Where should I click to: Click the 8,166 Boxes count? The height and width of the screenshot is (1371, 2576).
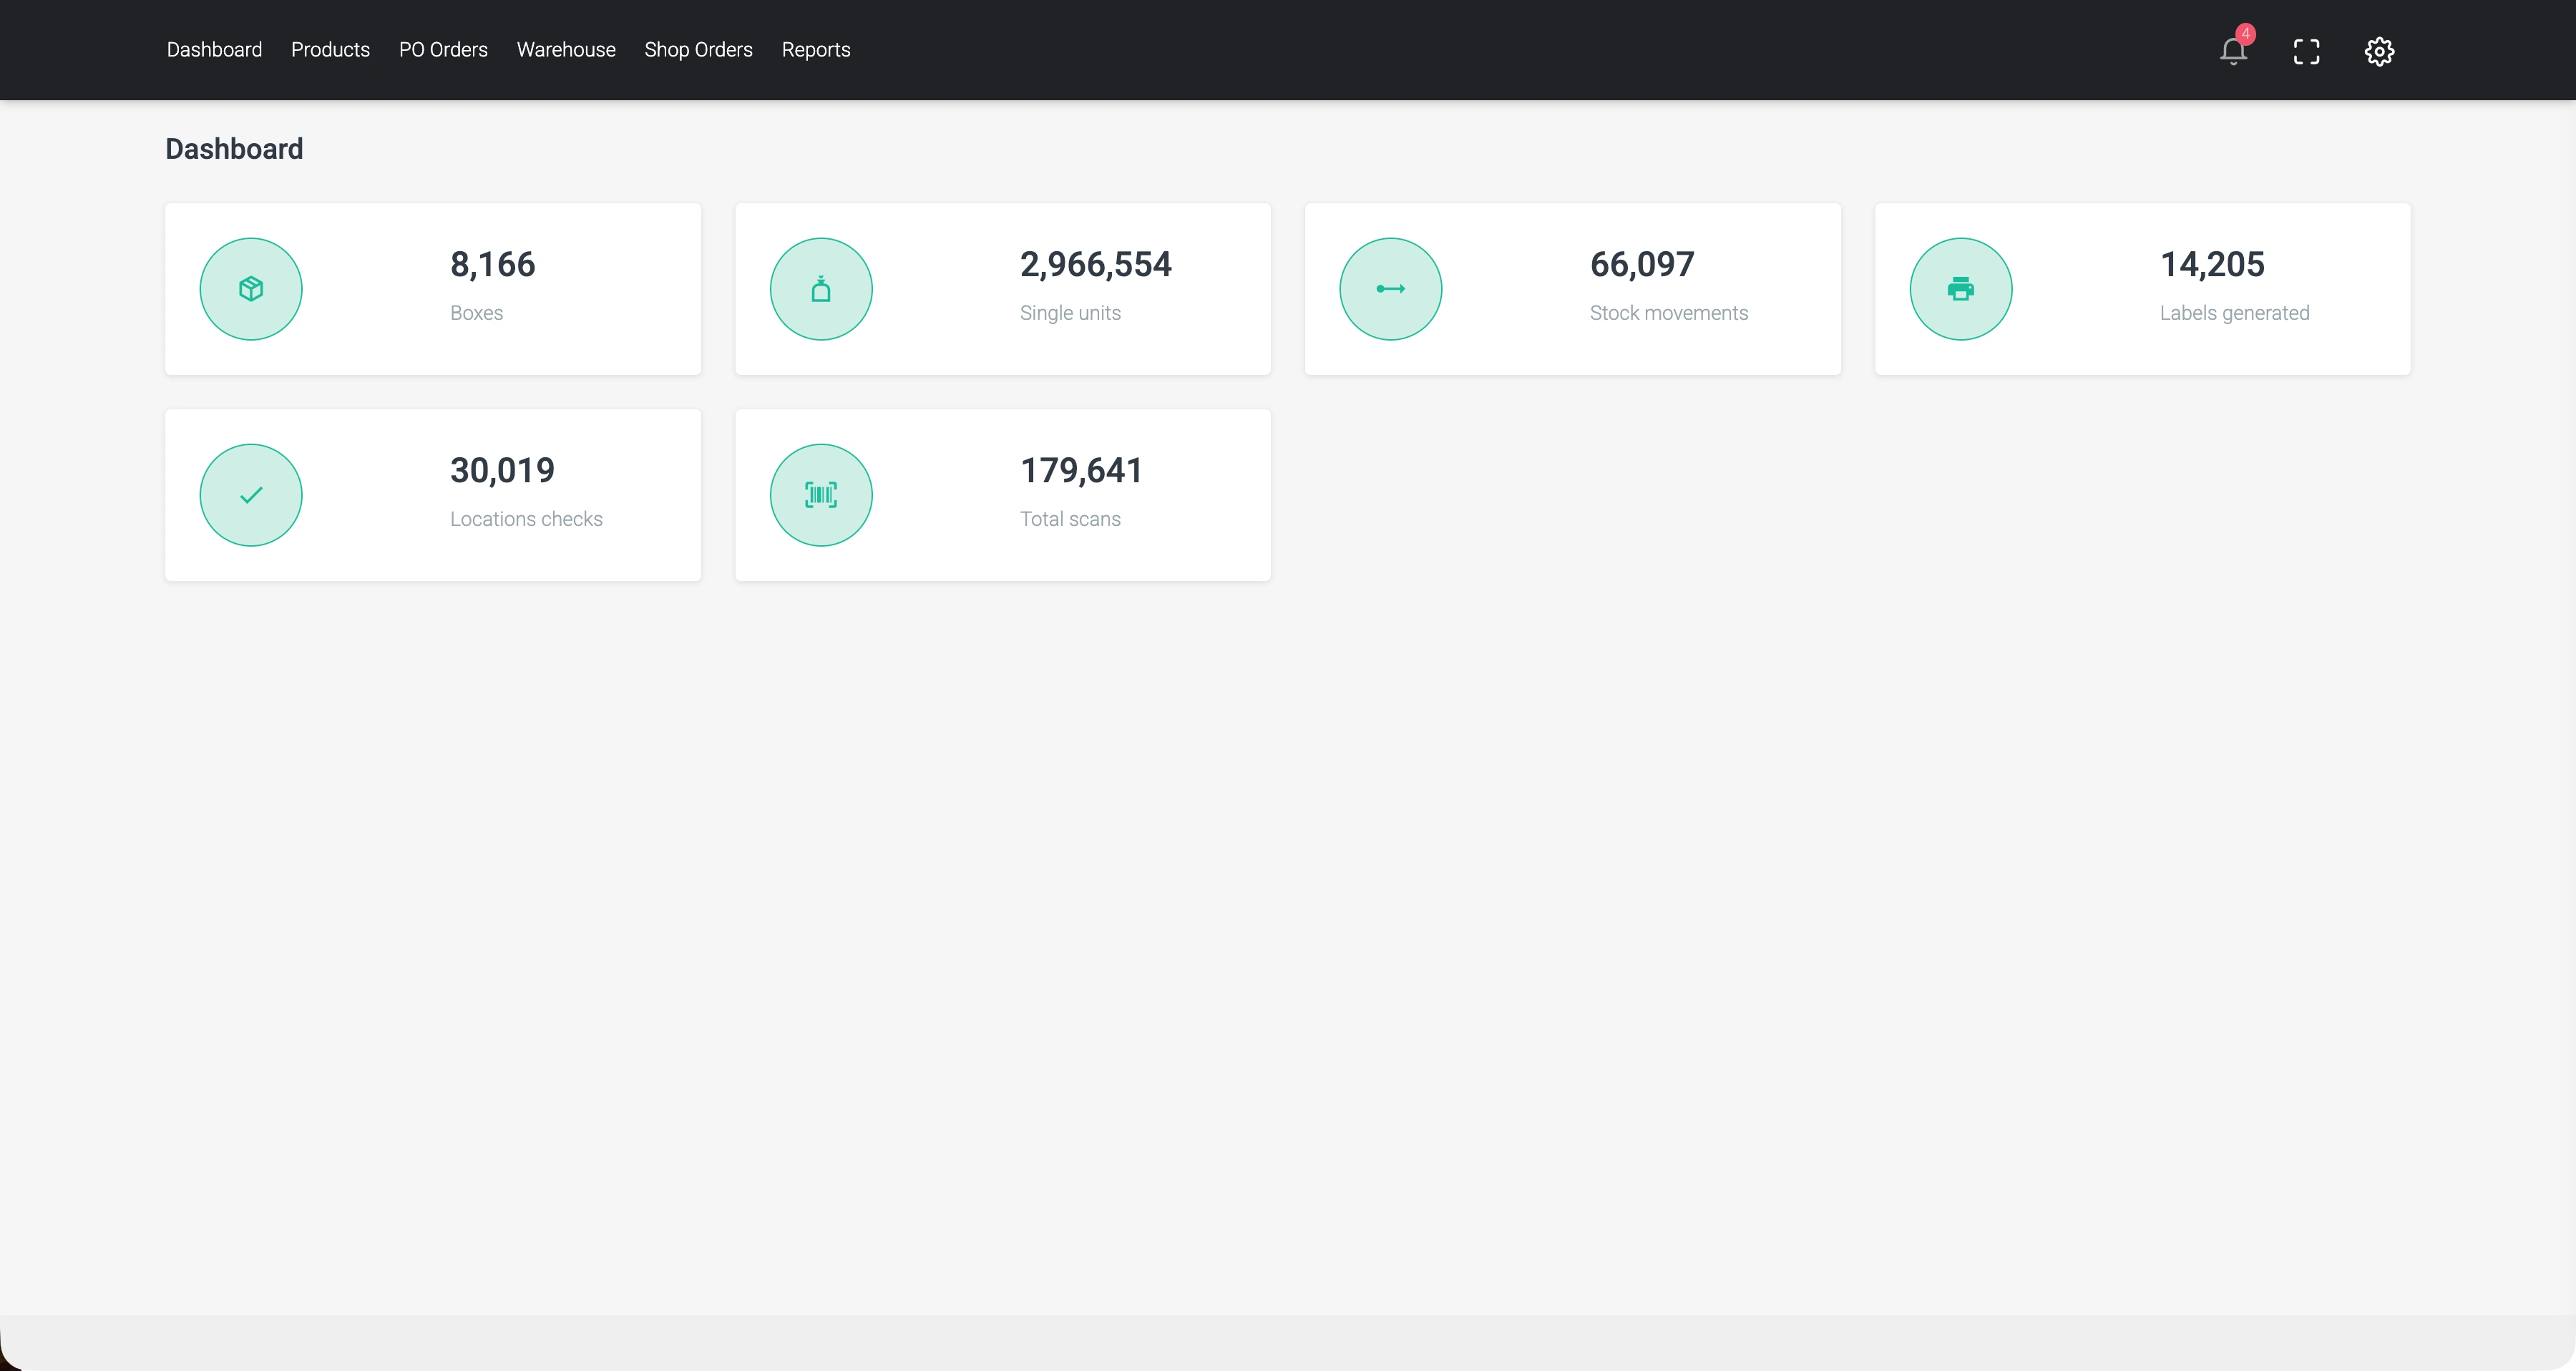[x=492, y=265]
